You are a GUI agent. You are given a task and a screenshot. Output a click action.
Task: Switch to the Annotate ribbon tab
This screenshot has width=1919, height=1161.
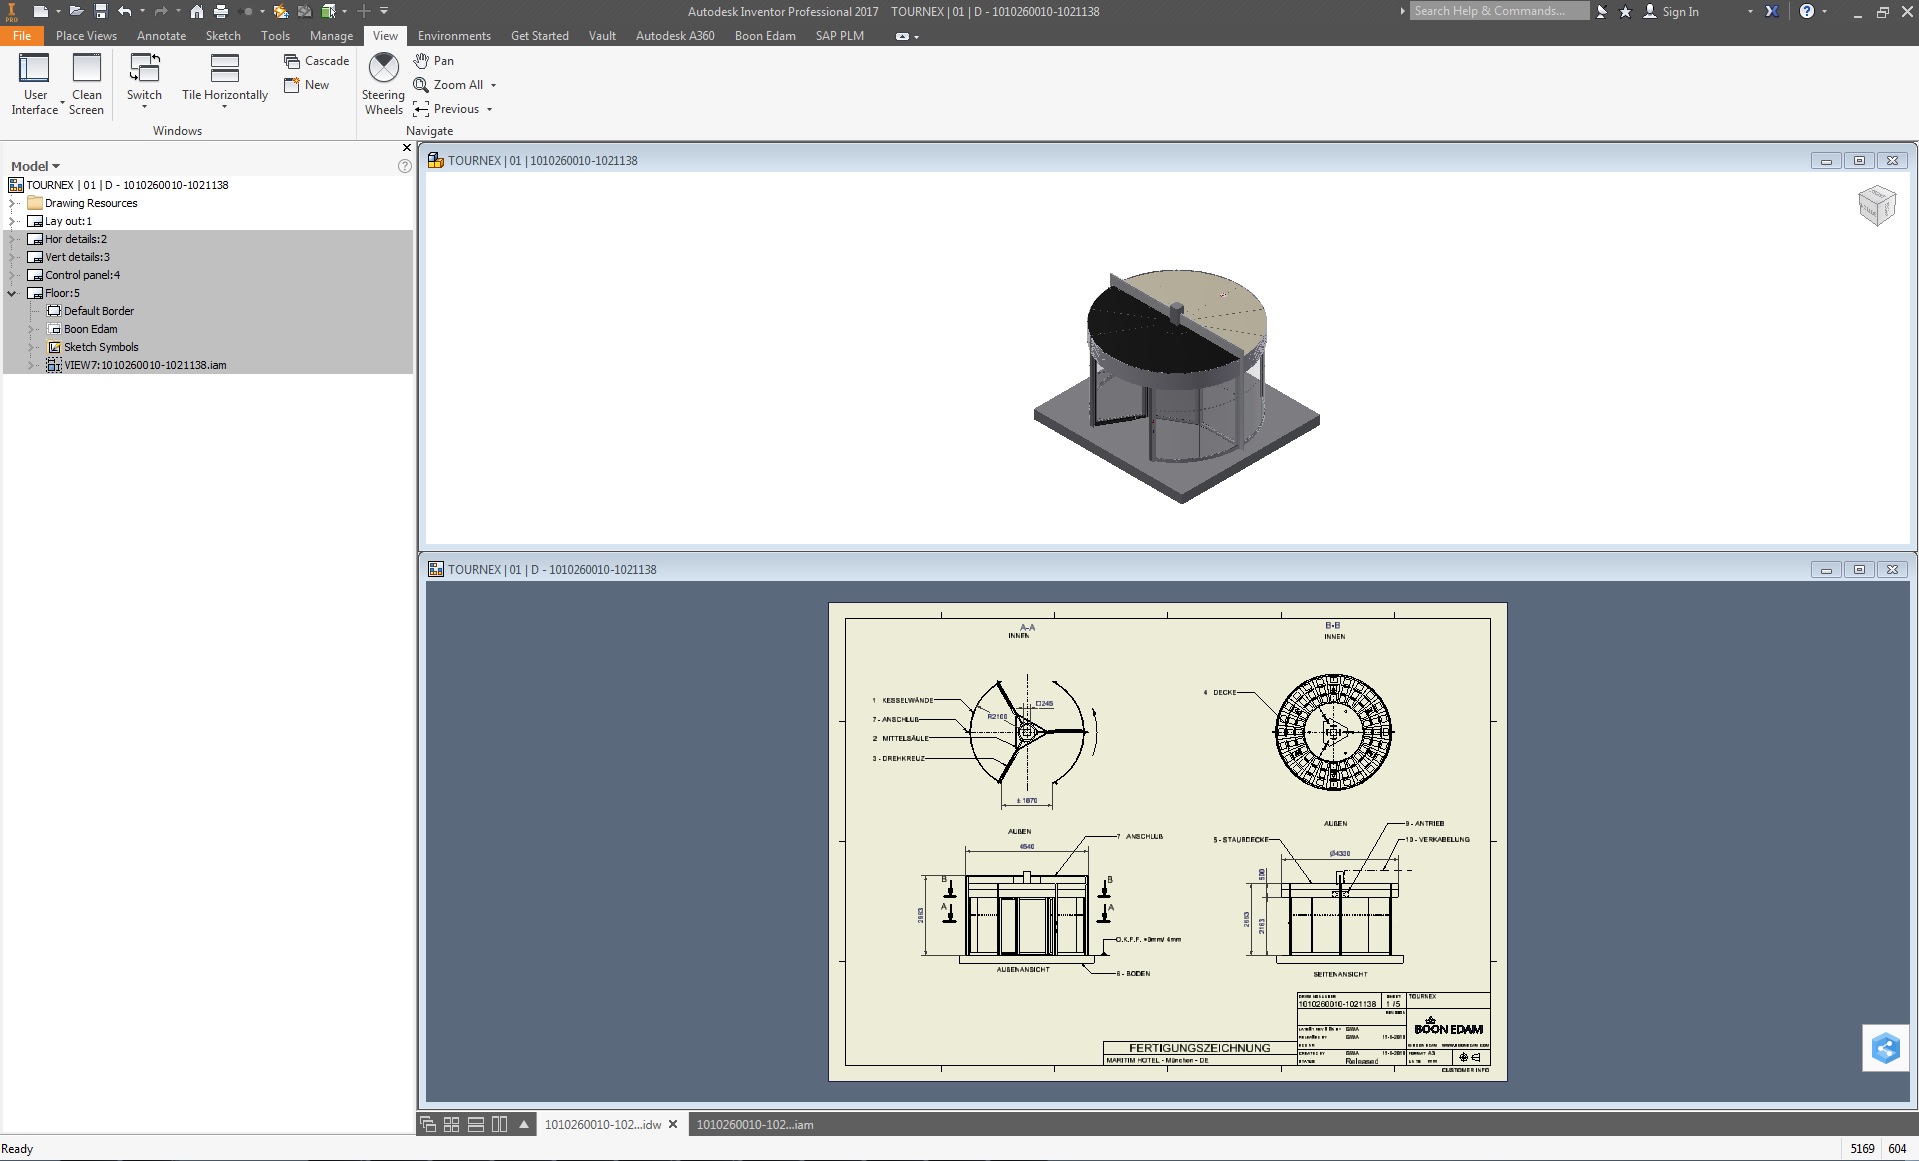point(161,36)
